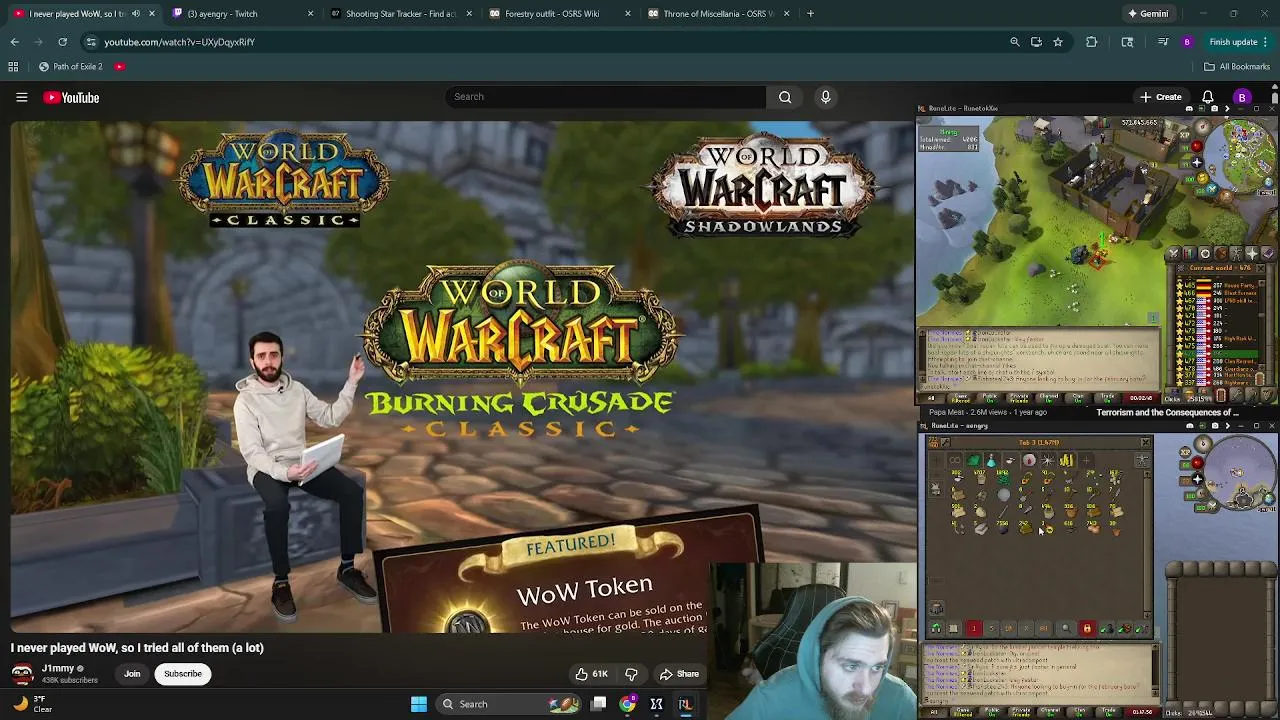Open the YouTube Create menu

tap(1161, 97)
